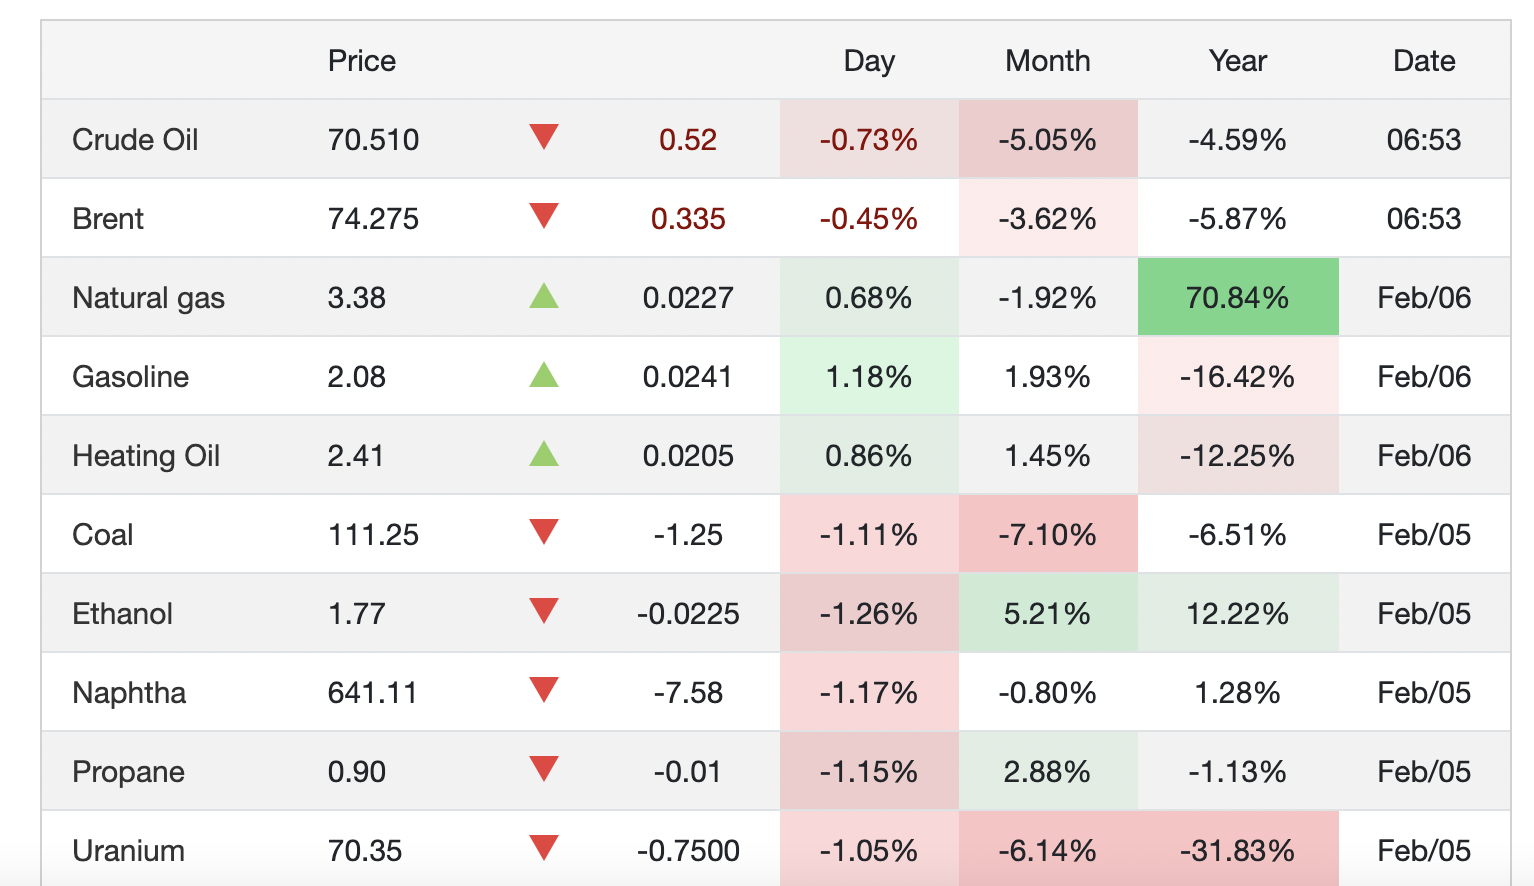
Task: Click Coal monthly change -7.10%
Action: tap(1048, 534)
